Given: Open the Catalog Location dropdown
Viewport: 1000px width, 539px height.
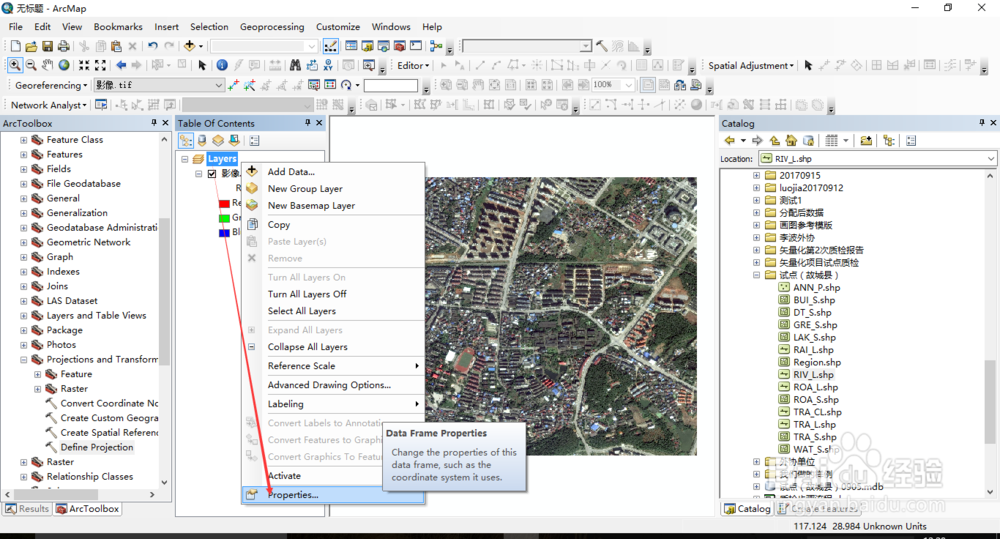Looking at the screenshot, I should click(990, 159).
